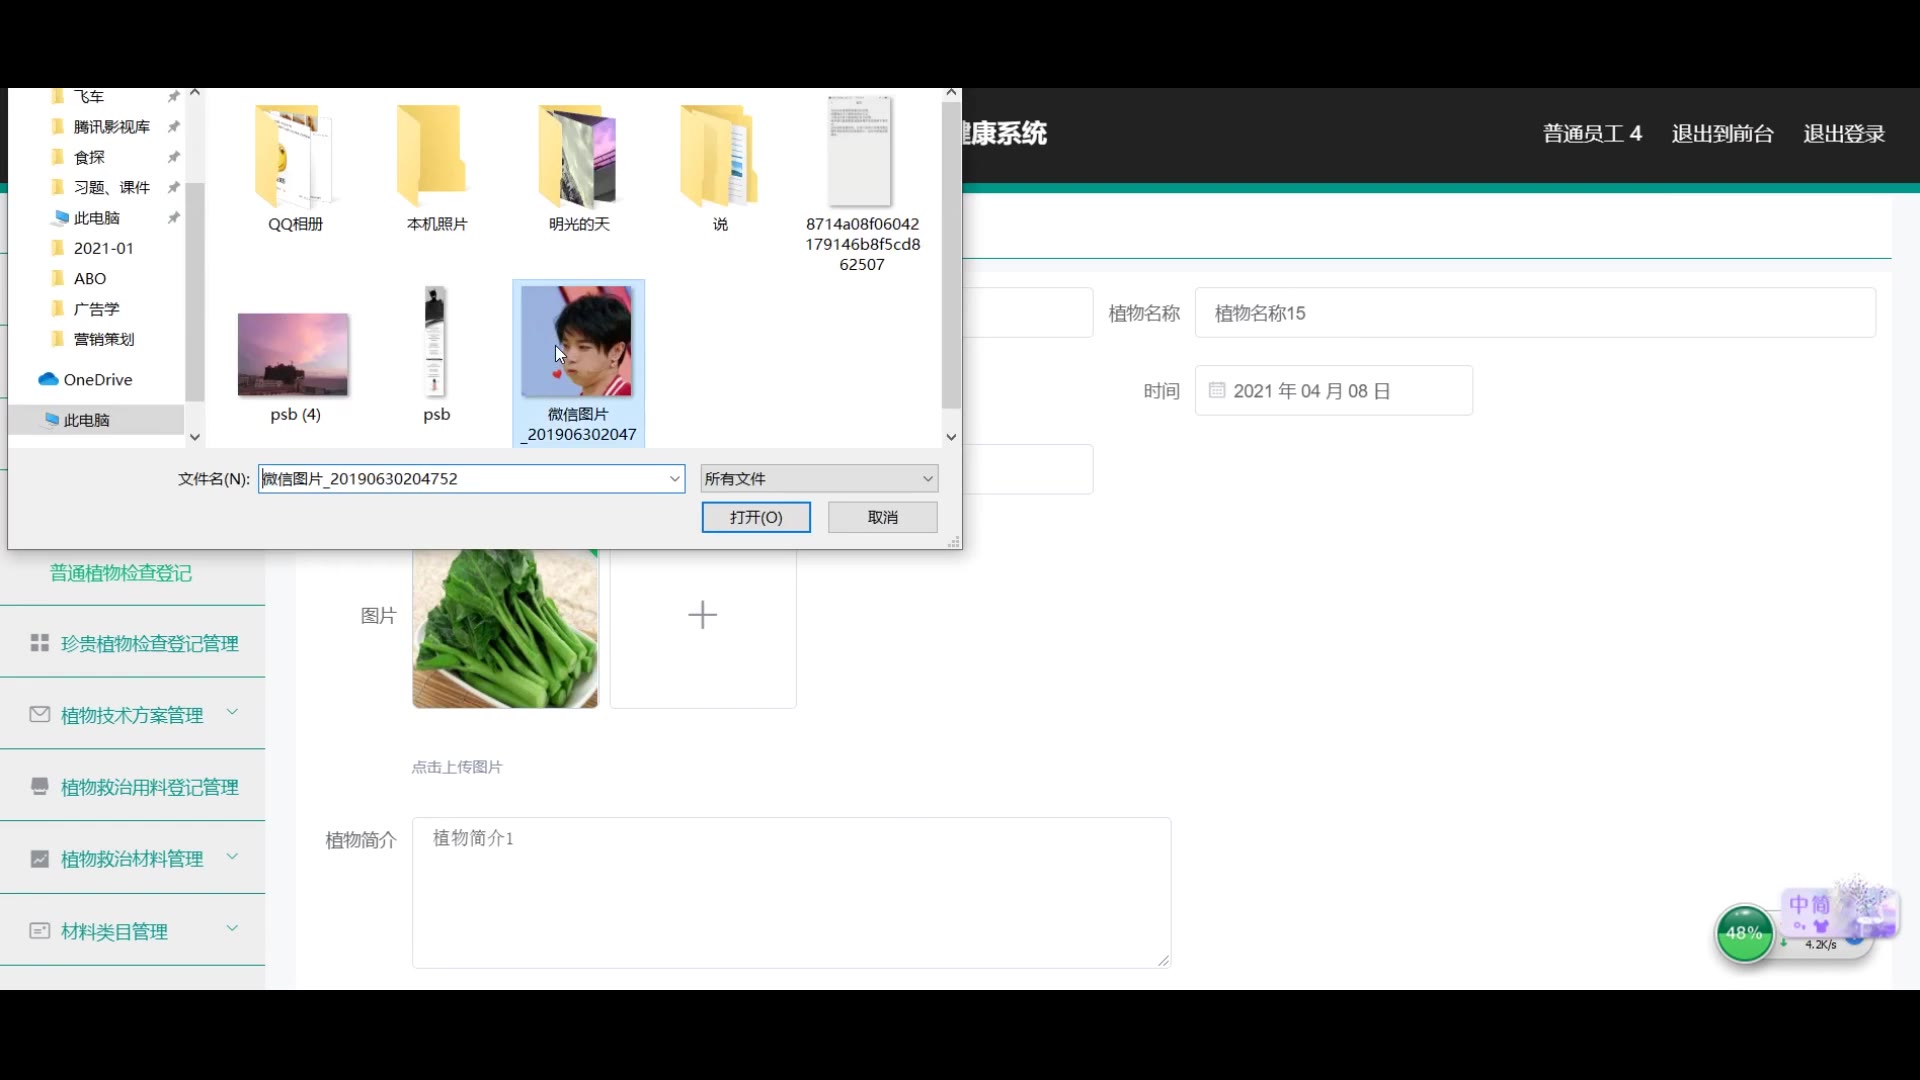Click 退出登录 link in header

pos(1843,134)
